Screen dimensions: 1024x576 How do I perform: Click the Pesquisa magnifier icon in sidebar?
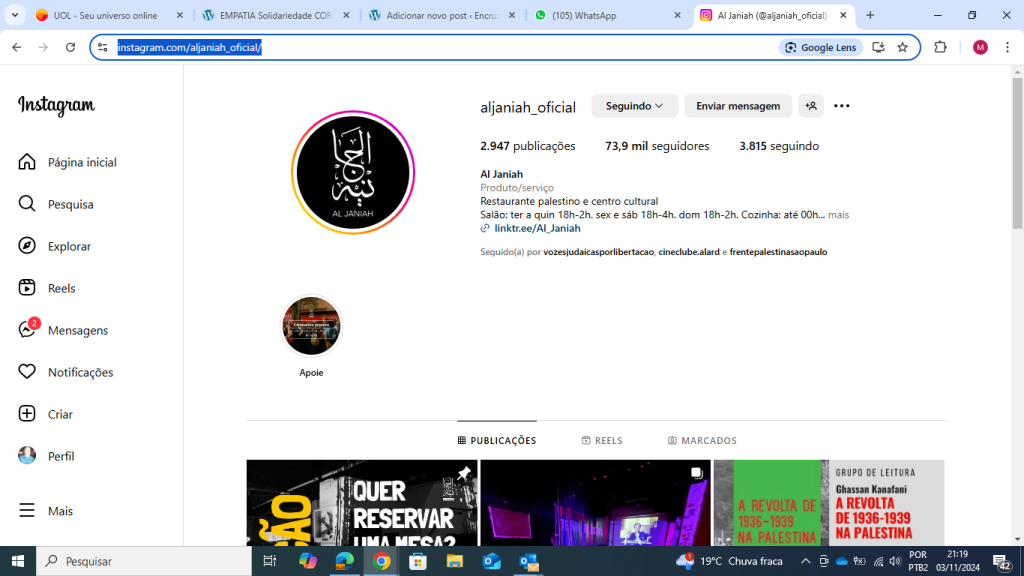pos(28,204)
